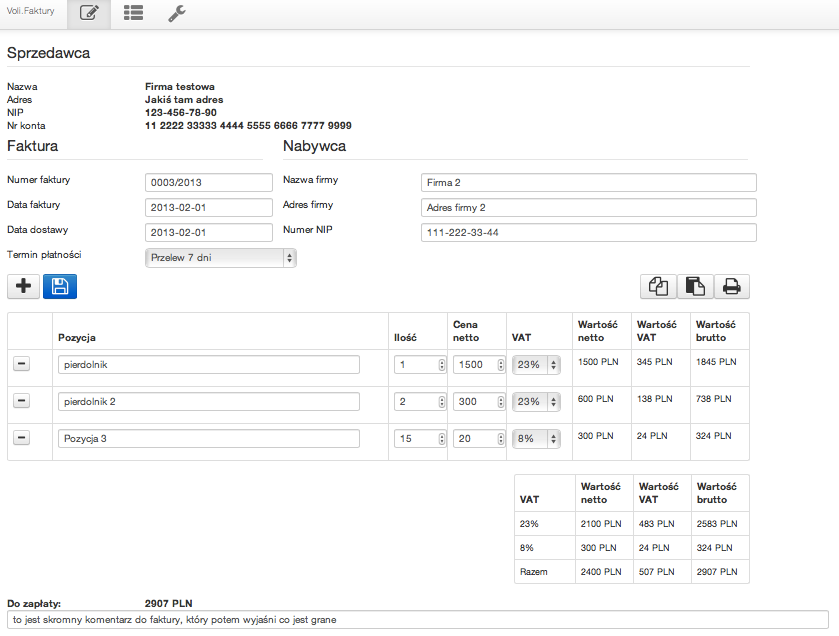Viewport: 839px width, 636px height.
Task: Click the invoice comment text field
Action: (x=418, y=620)
